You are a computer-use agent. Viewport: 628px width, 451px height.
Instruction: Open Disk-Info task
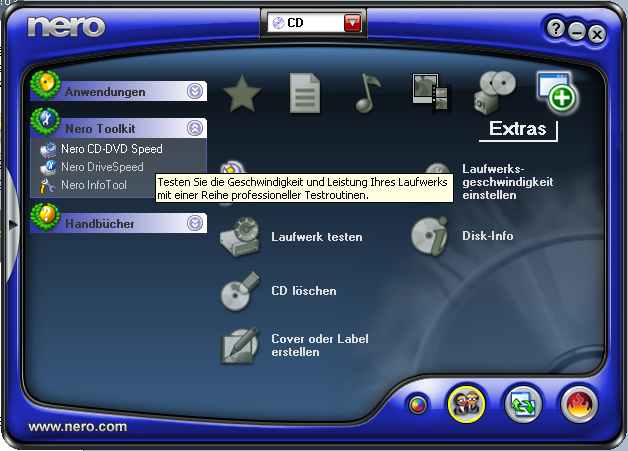[487, 236]
